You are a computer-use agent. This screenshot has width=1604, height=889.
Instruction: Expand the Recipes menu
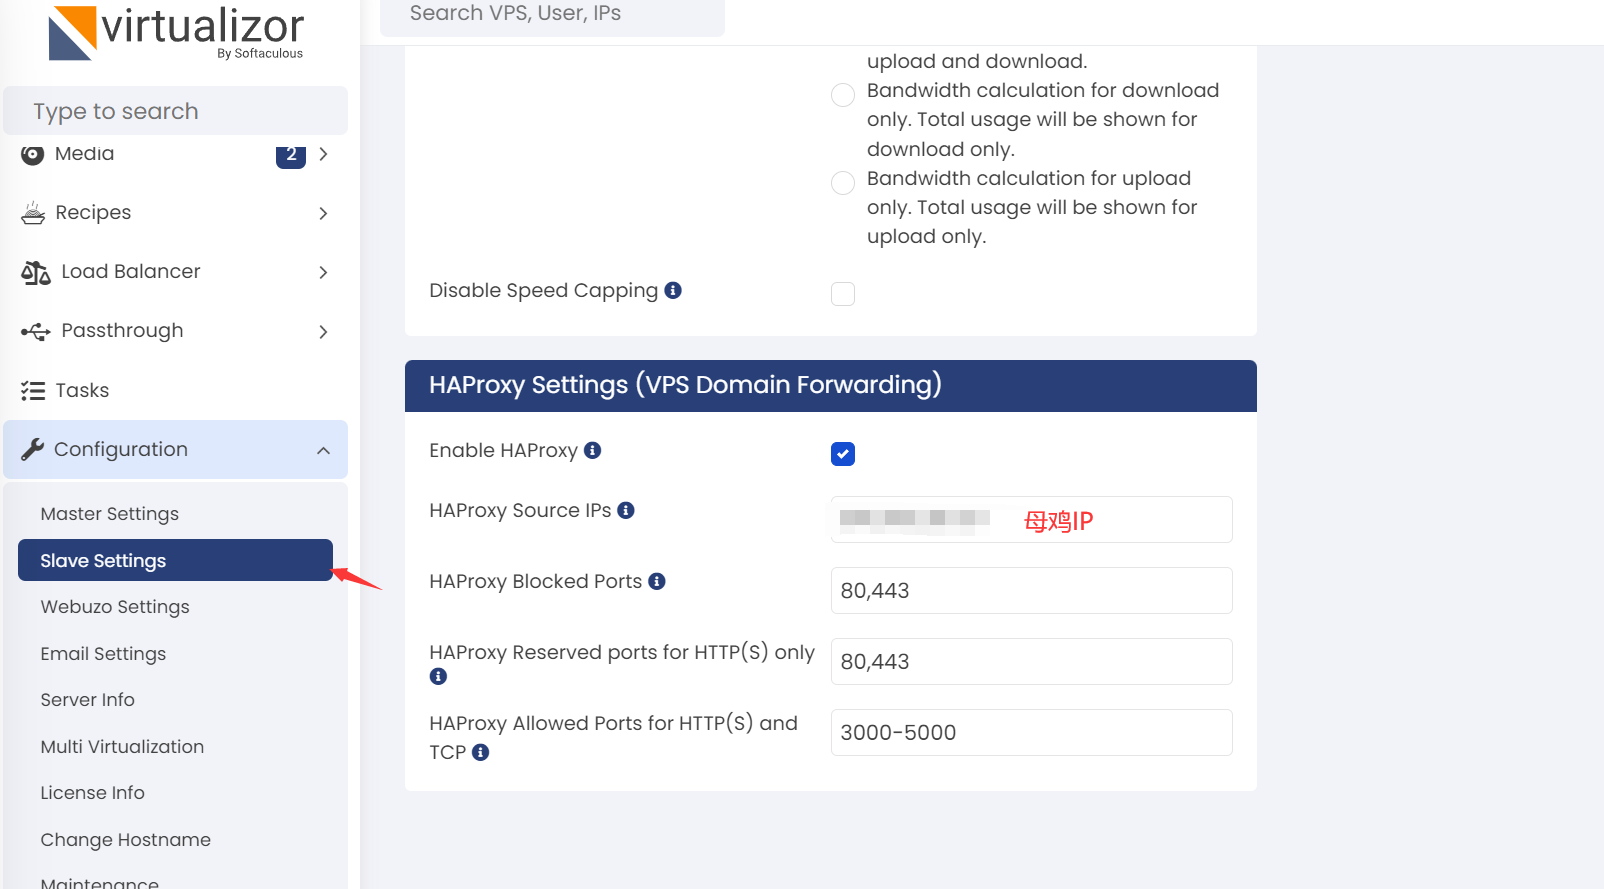point(175,213)
